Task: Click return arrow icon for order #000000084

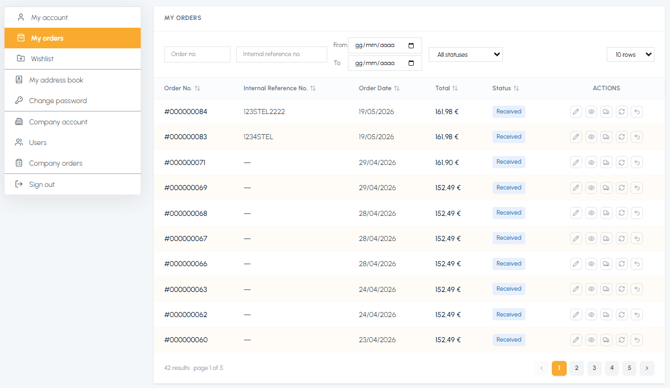Action: 637,112
